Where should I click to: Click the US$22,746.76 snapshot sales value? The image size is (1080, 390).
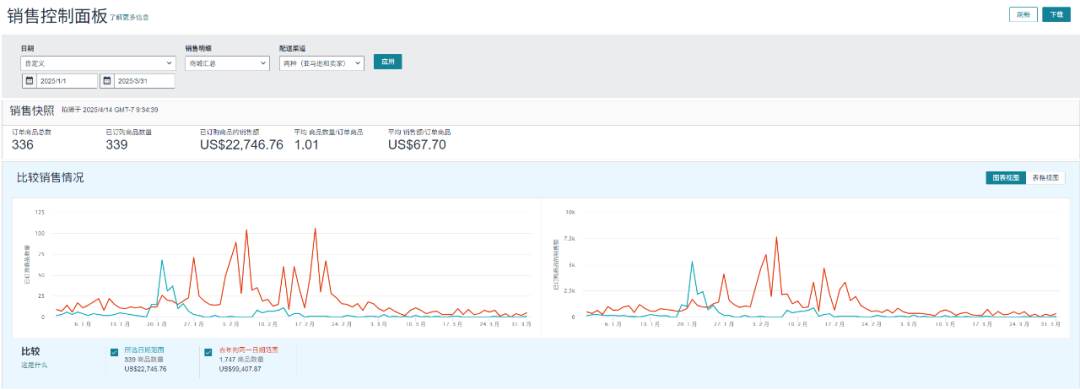(x=241, y=145)
